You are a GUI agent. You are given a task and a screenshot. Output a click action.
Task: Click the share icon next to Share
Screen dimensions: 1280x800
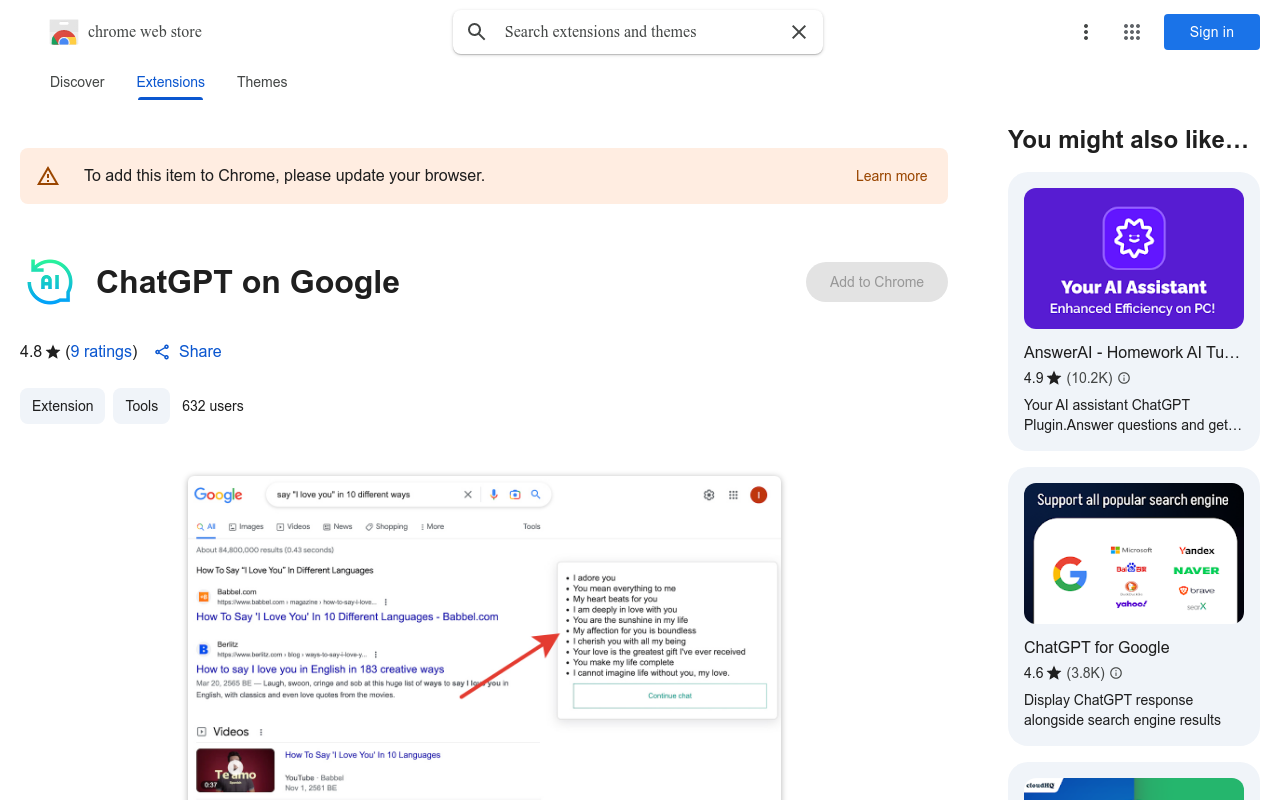pyautogui.click(x=162, y=352)
